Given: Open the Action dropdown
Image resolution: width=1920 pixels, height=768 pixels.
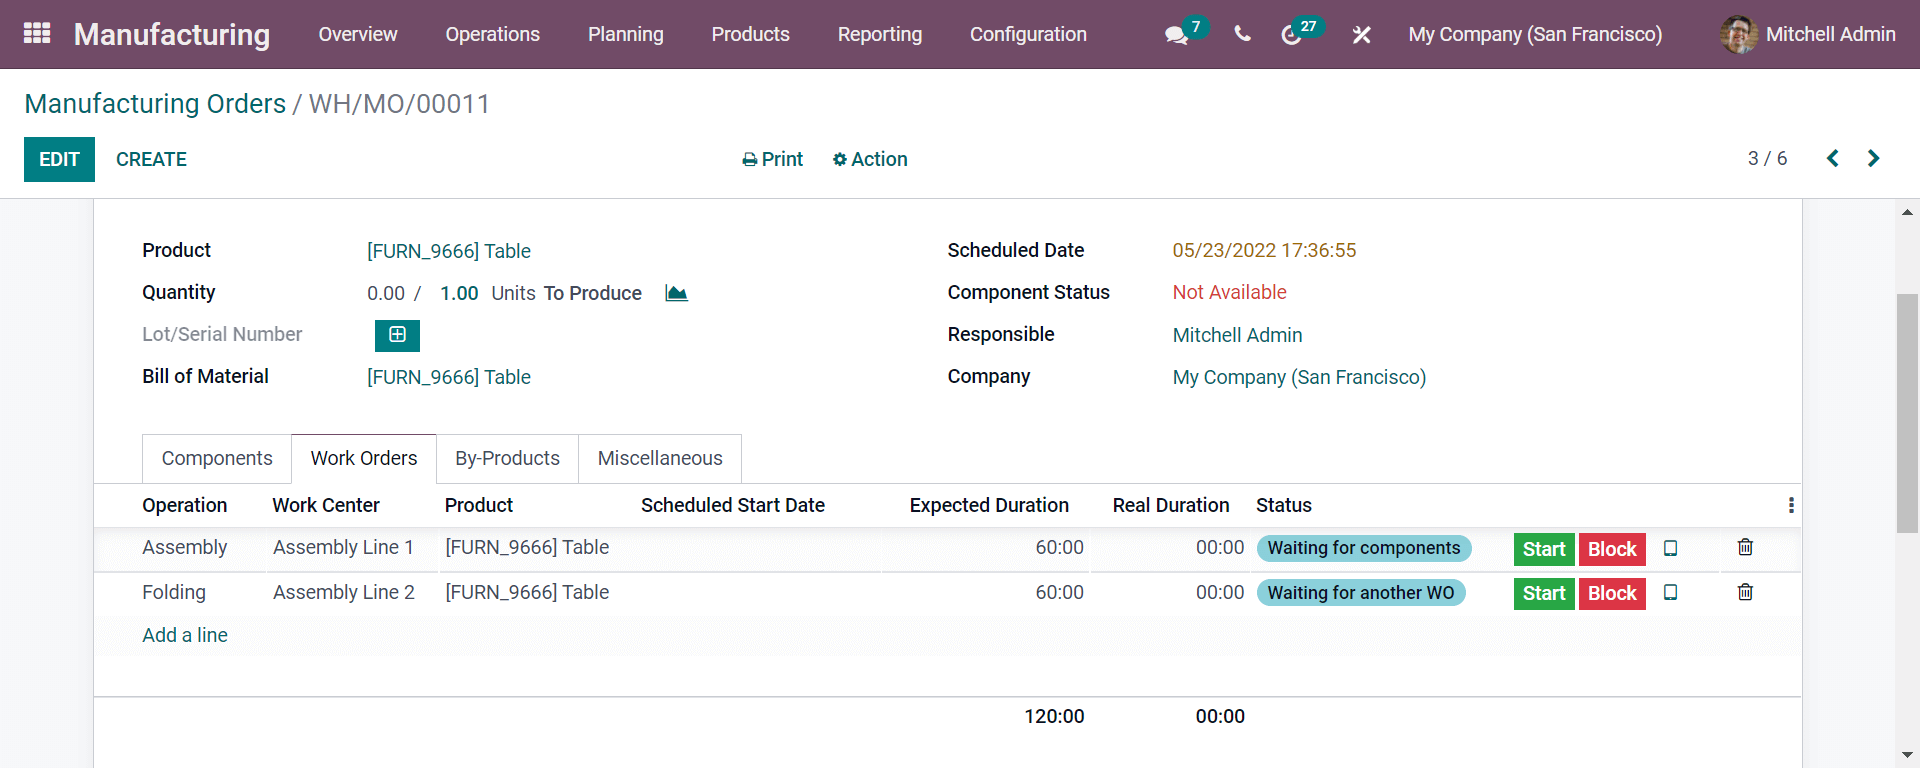Looking at the screenshot, I should pos(870,159).
